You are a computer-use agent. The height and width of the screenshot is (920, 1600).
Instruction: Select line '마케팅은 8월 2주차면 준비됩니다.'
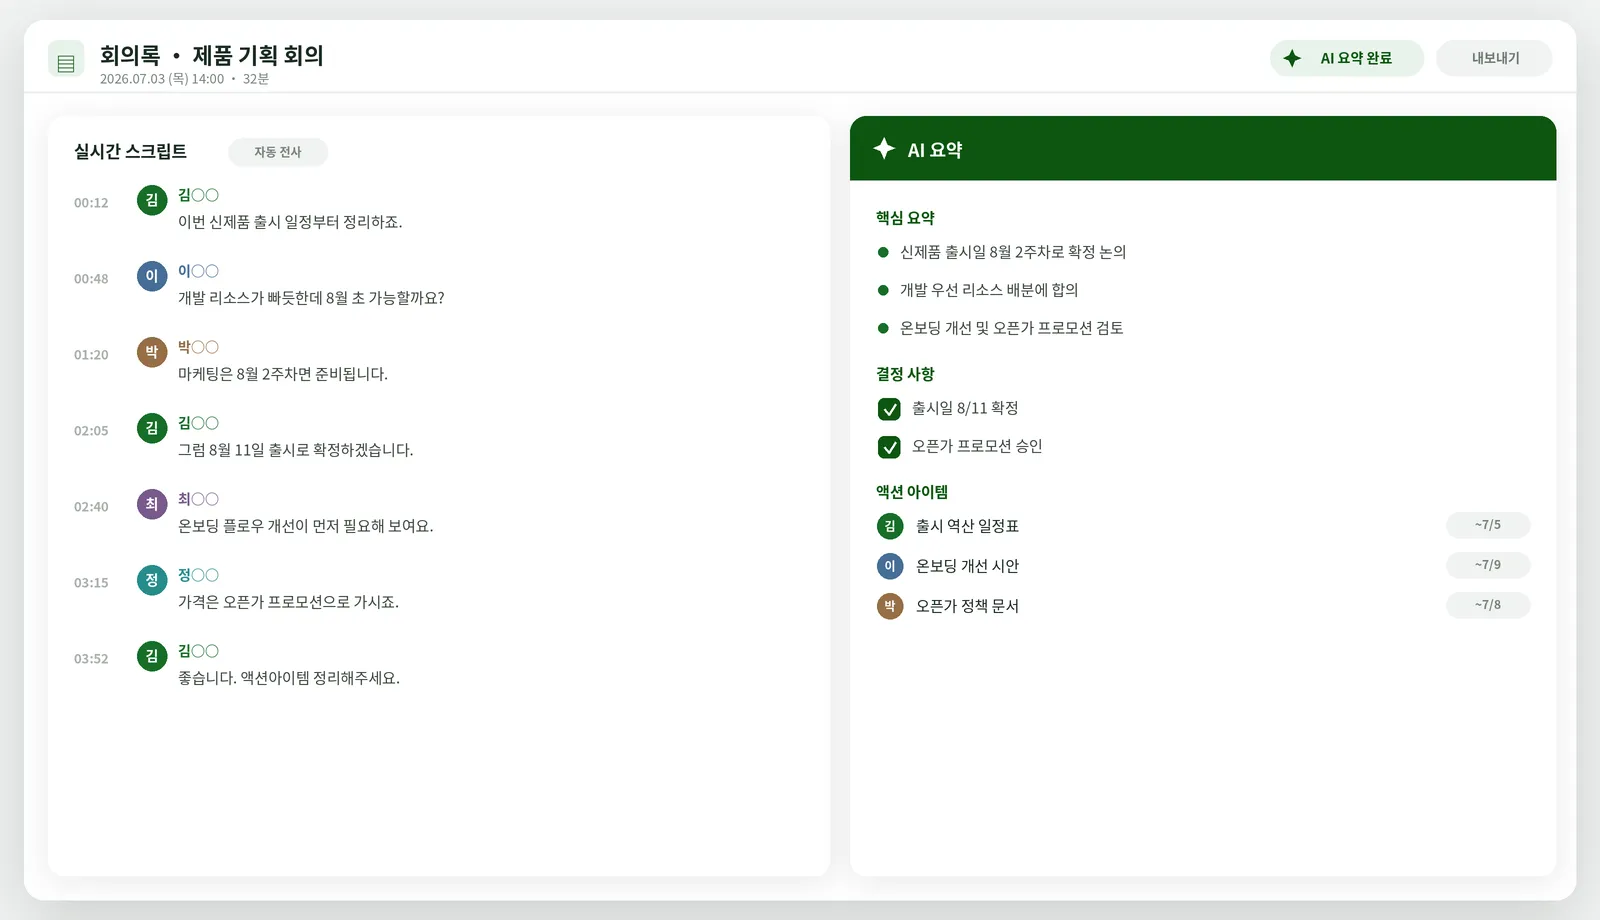coord(283,374)
